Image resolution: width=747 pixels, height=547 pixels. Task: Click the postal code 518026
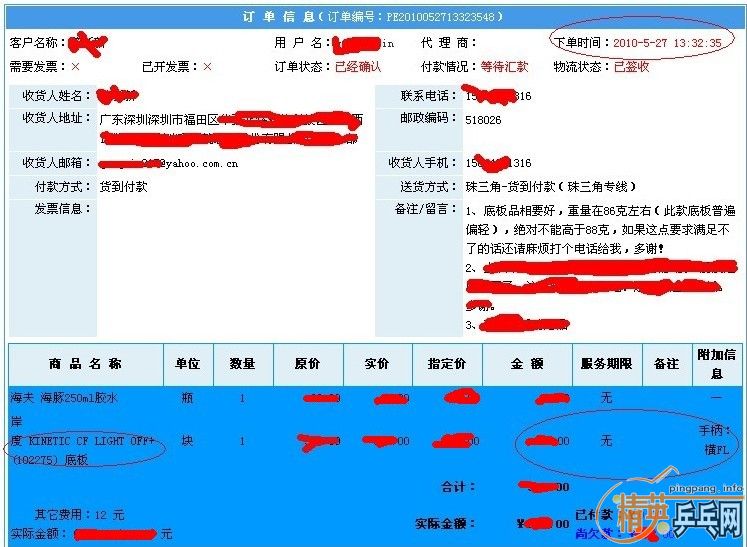[484, 119]
